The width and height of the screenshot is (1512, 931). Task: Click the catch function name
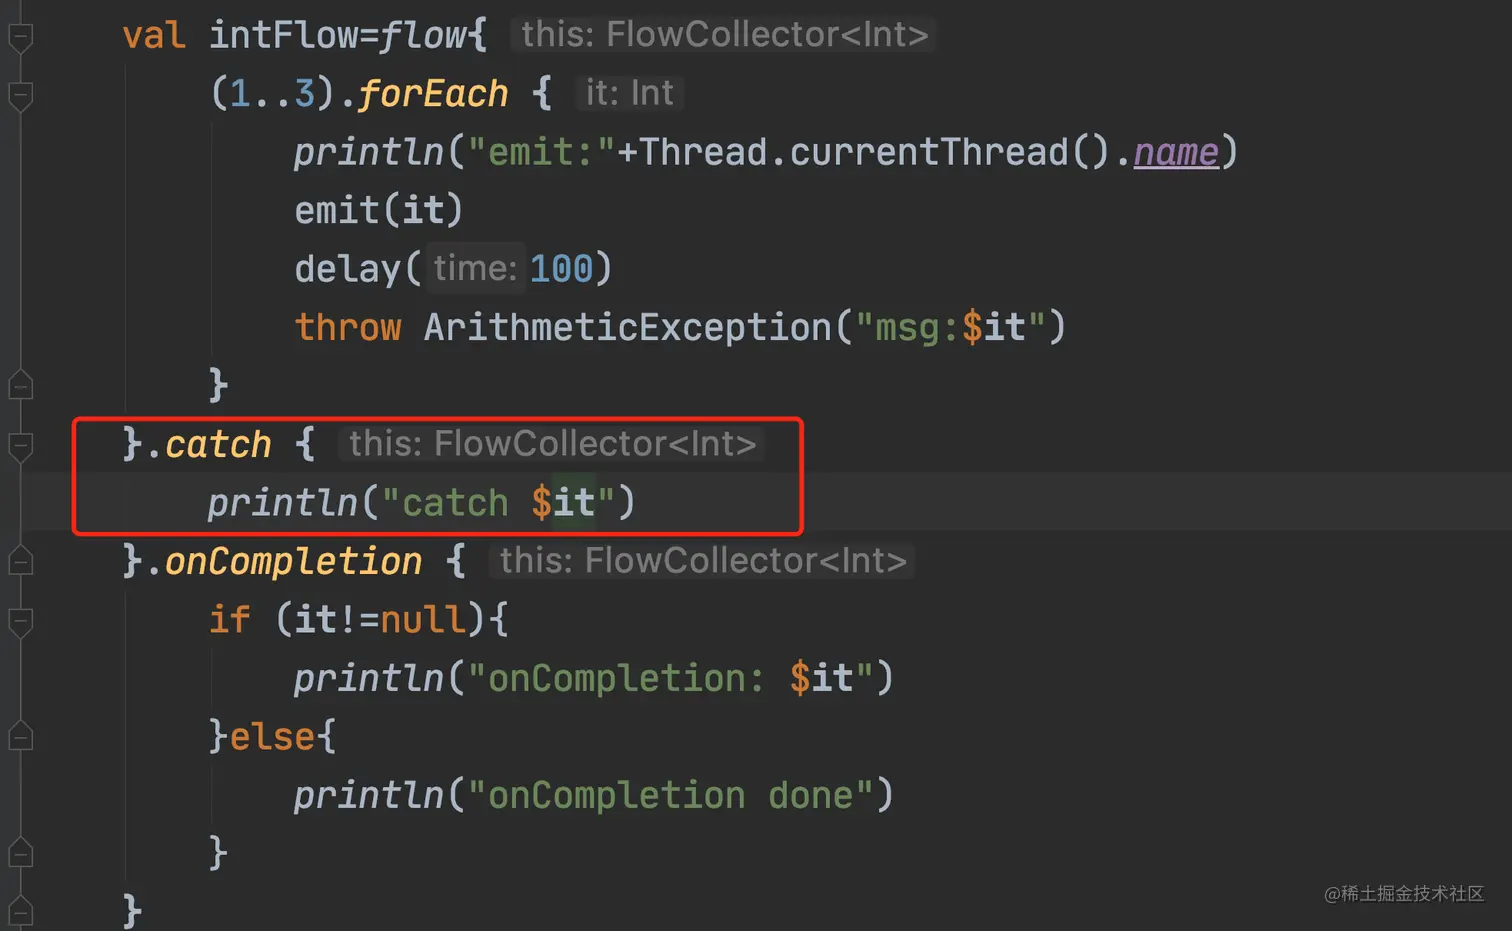coord(217,444)
